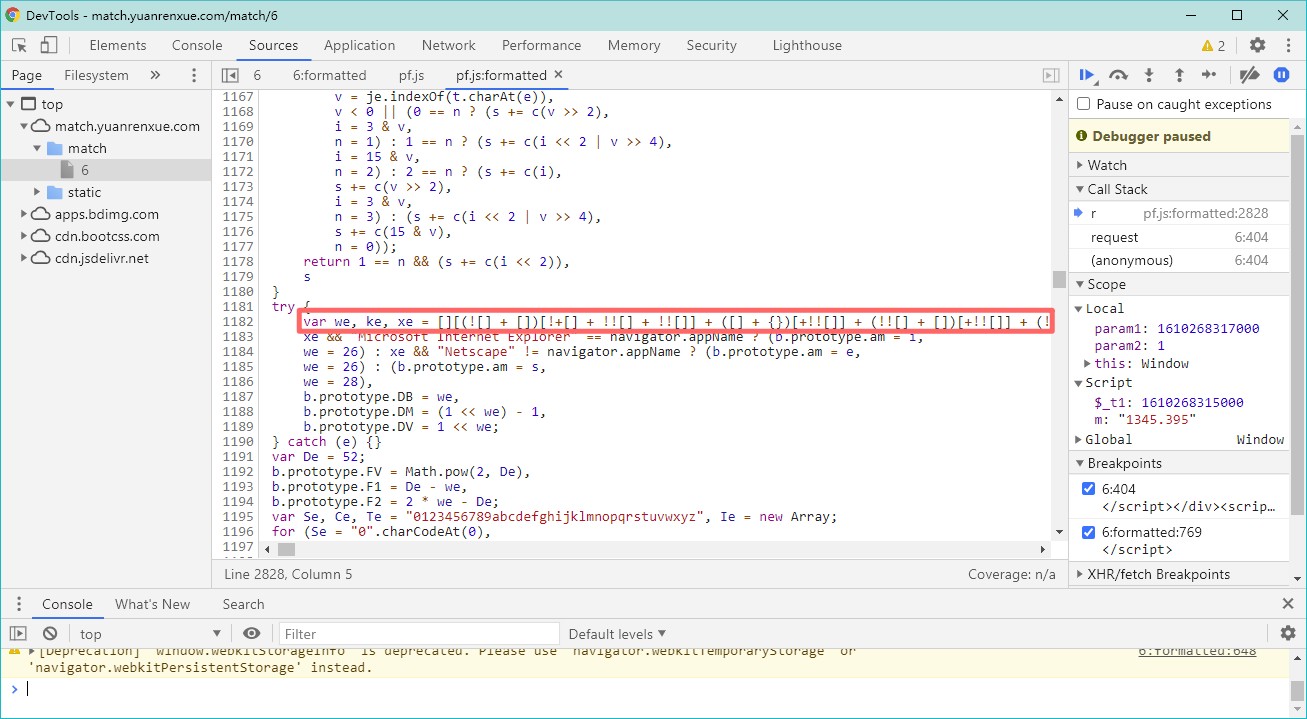Close the pf.js:formatted tab
Image resolution: width=1307 pixels, height=719 pixels.
coord(558,74)
